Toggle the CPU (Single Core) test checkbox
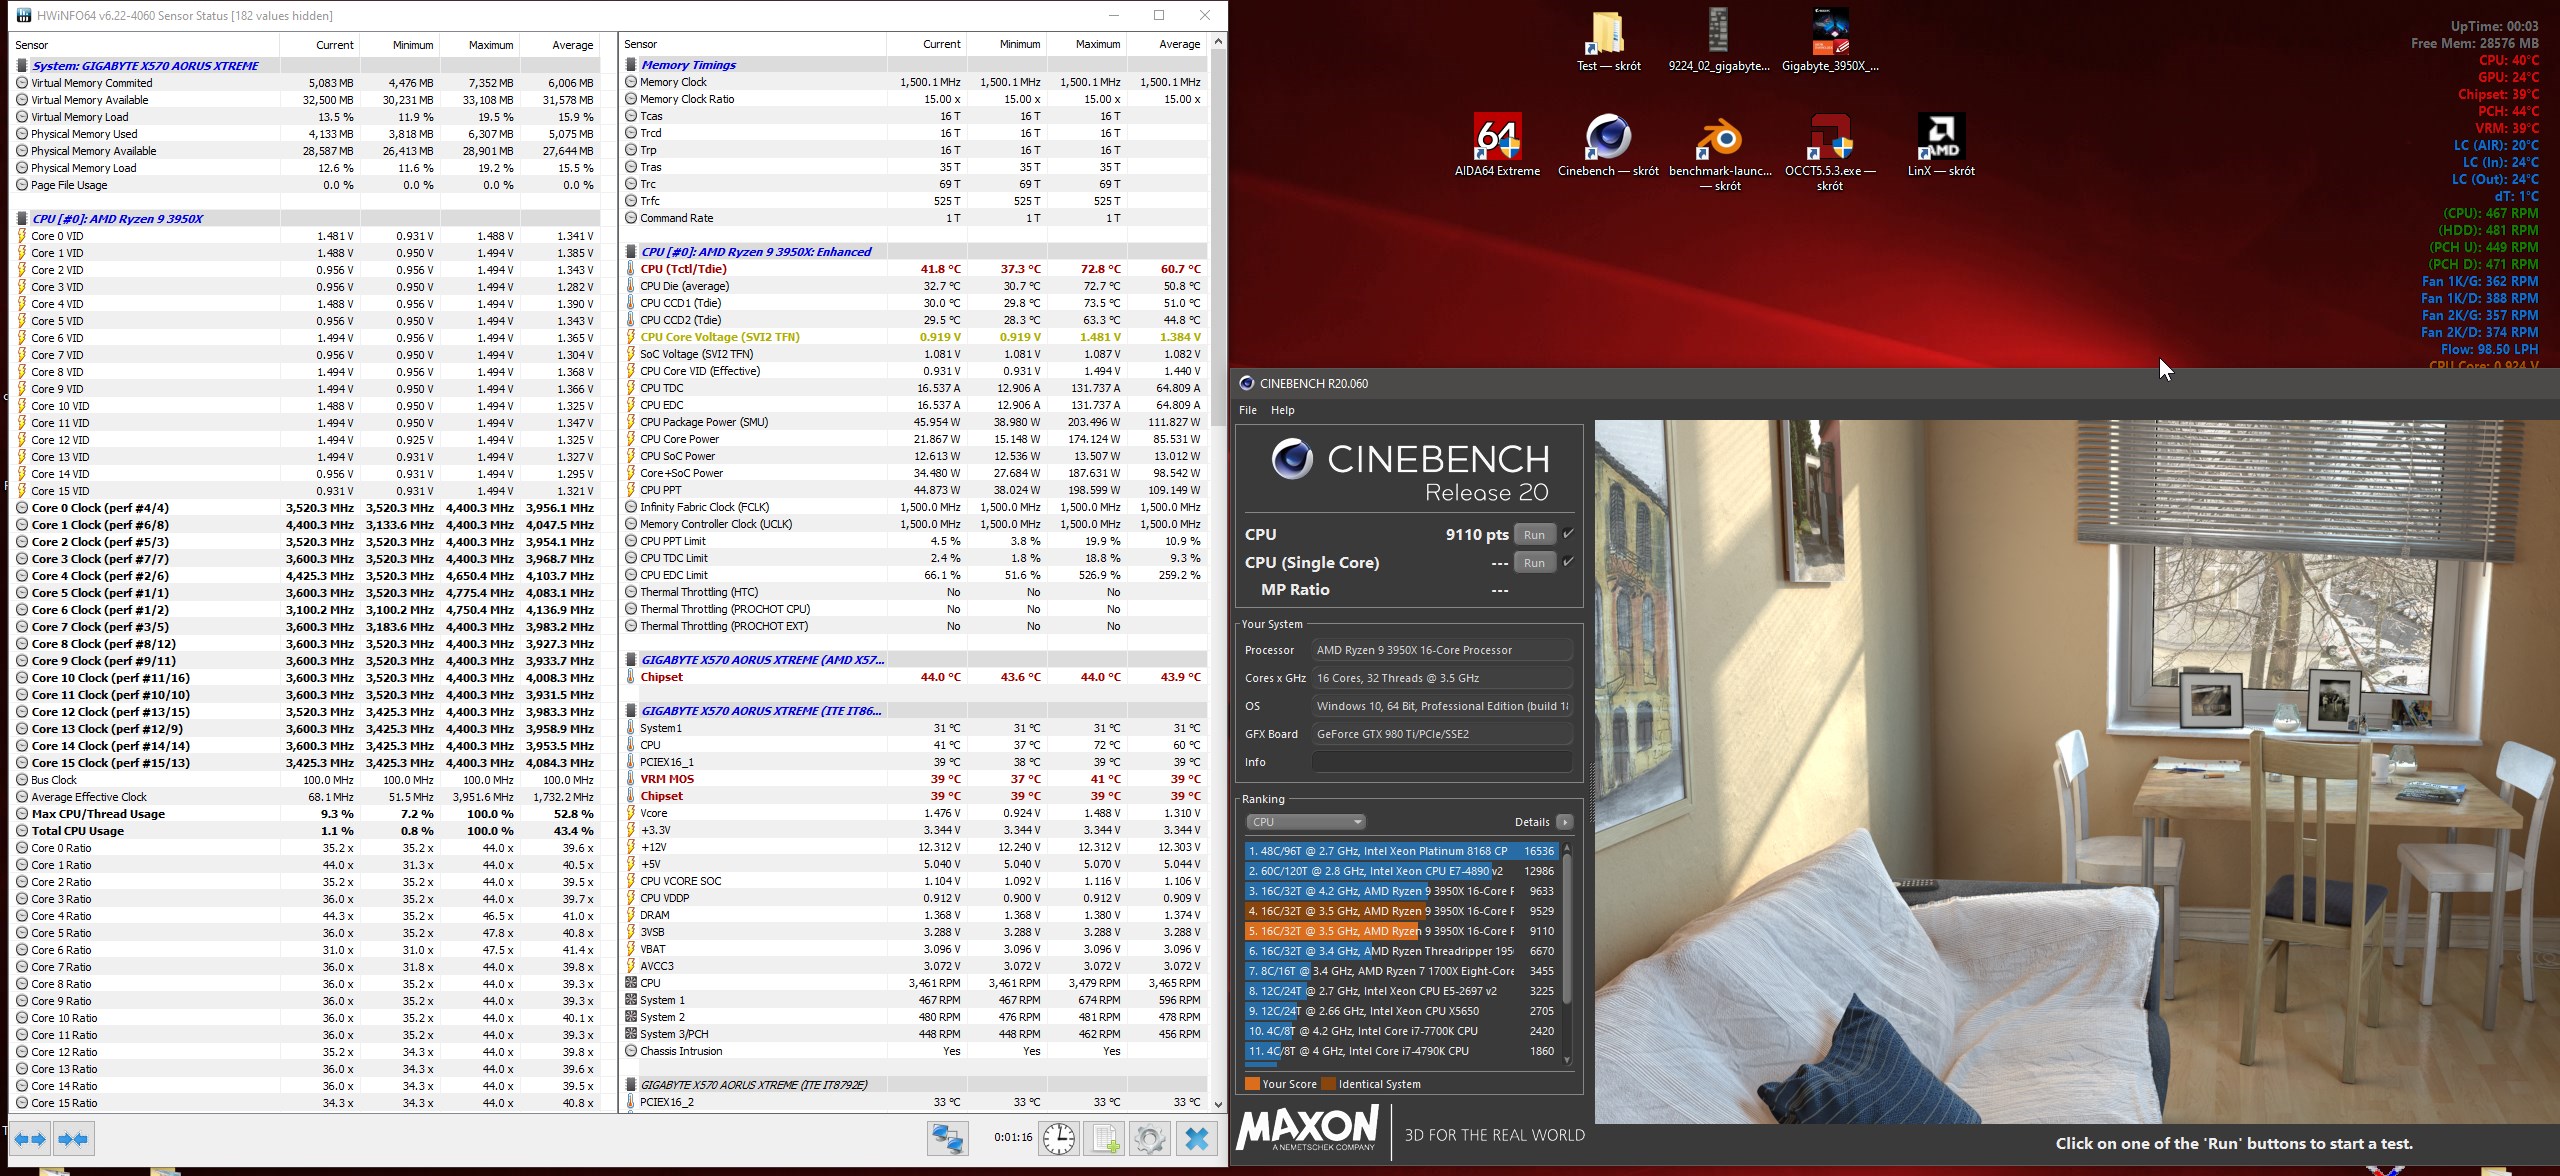The image size is (2560, 1176). point(1568,562)
